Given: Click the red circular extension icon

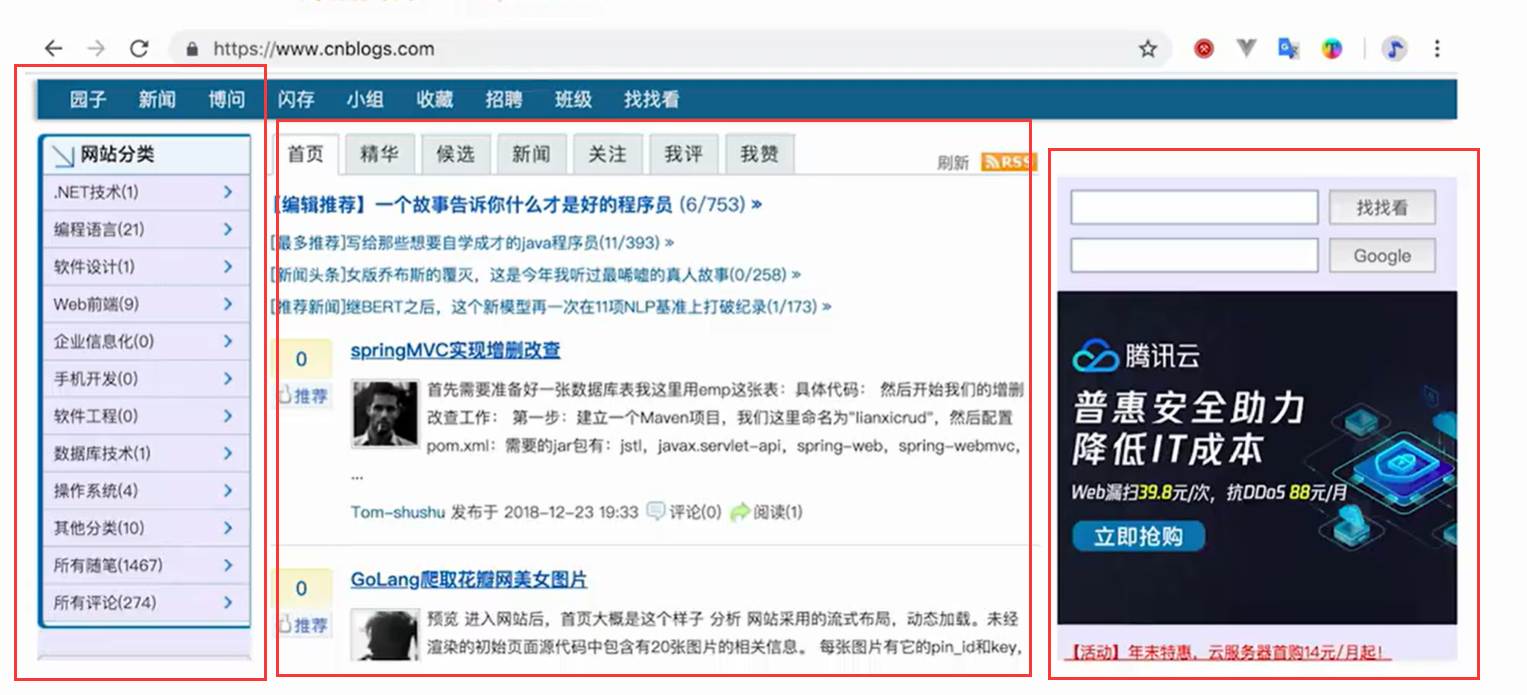Looking at the screenshot, I should coord(1204,48).
